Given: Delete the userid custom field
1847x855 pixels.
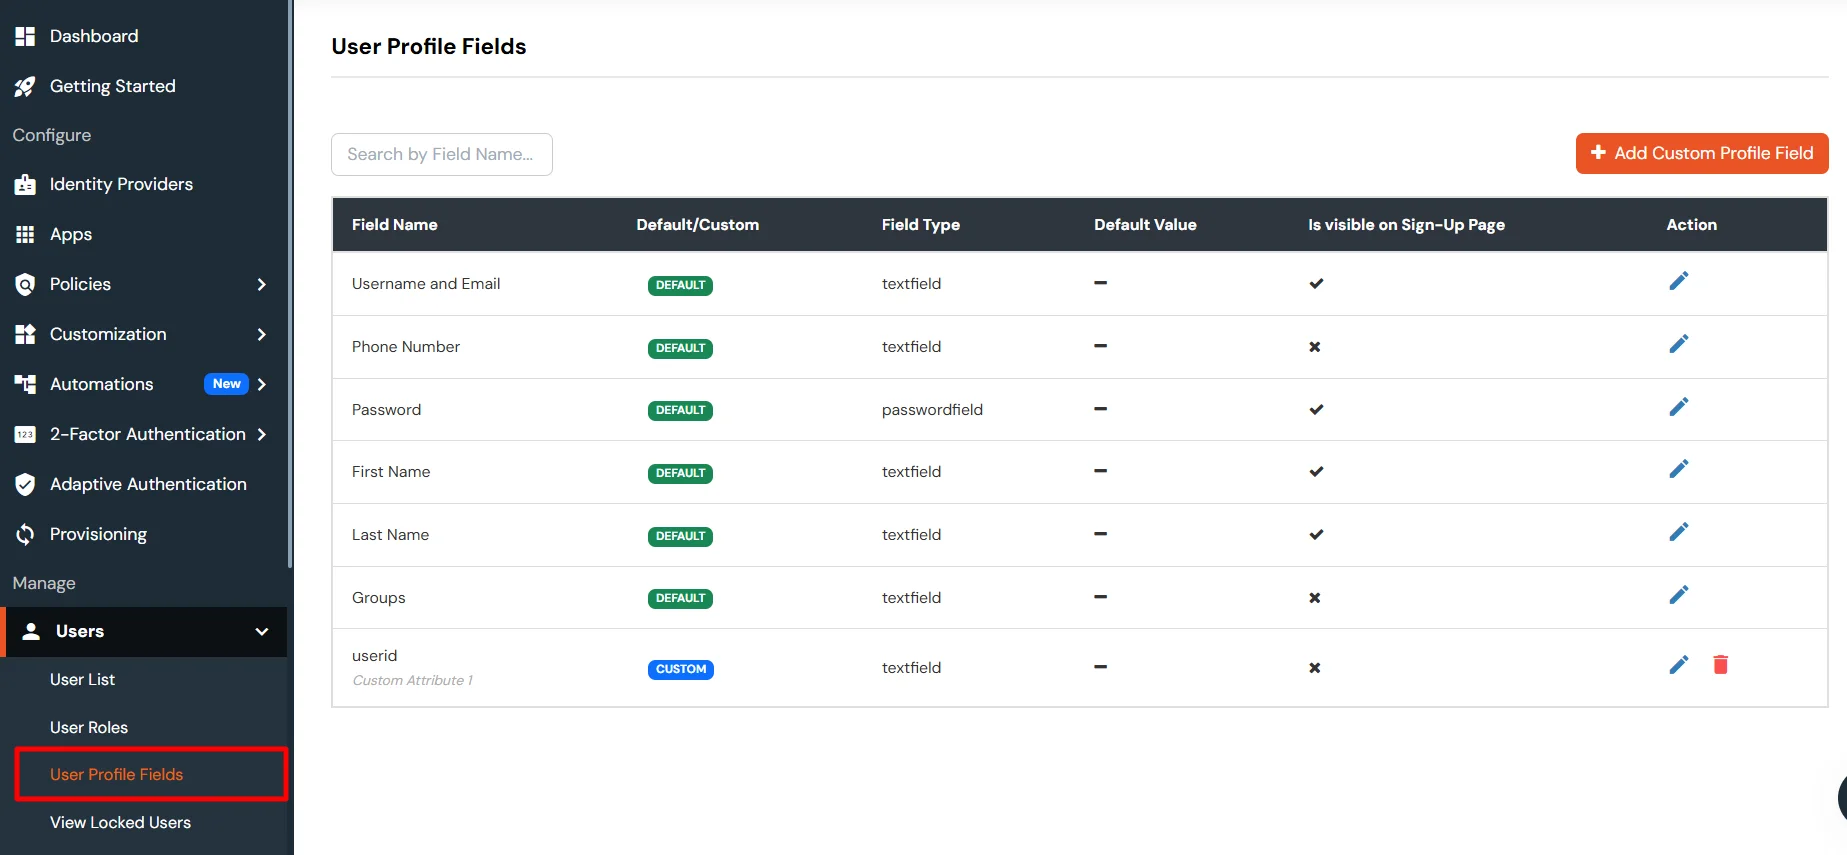Looking at the screenshot, I should click(x=1721, y=665).
